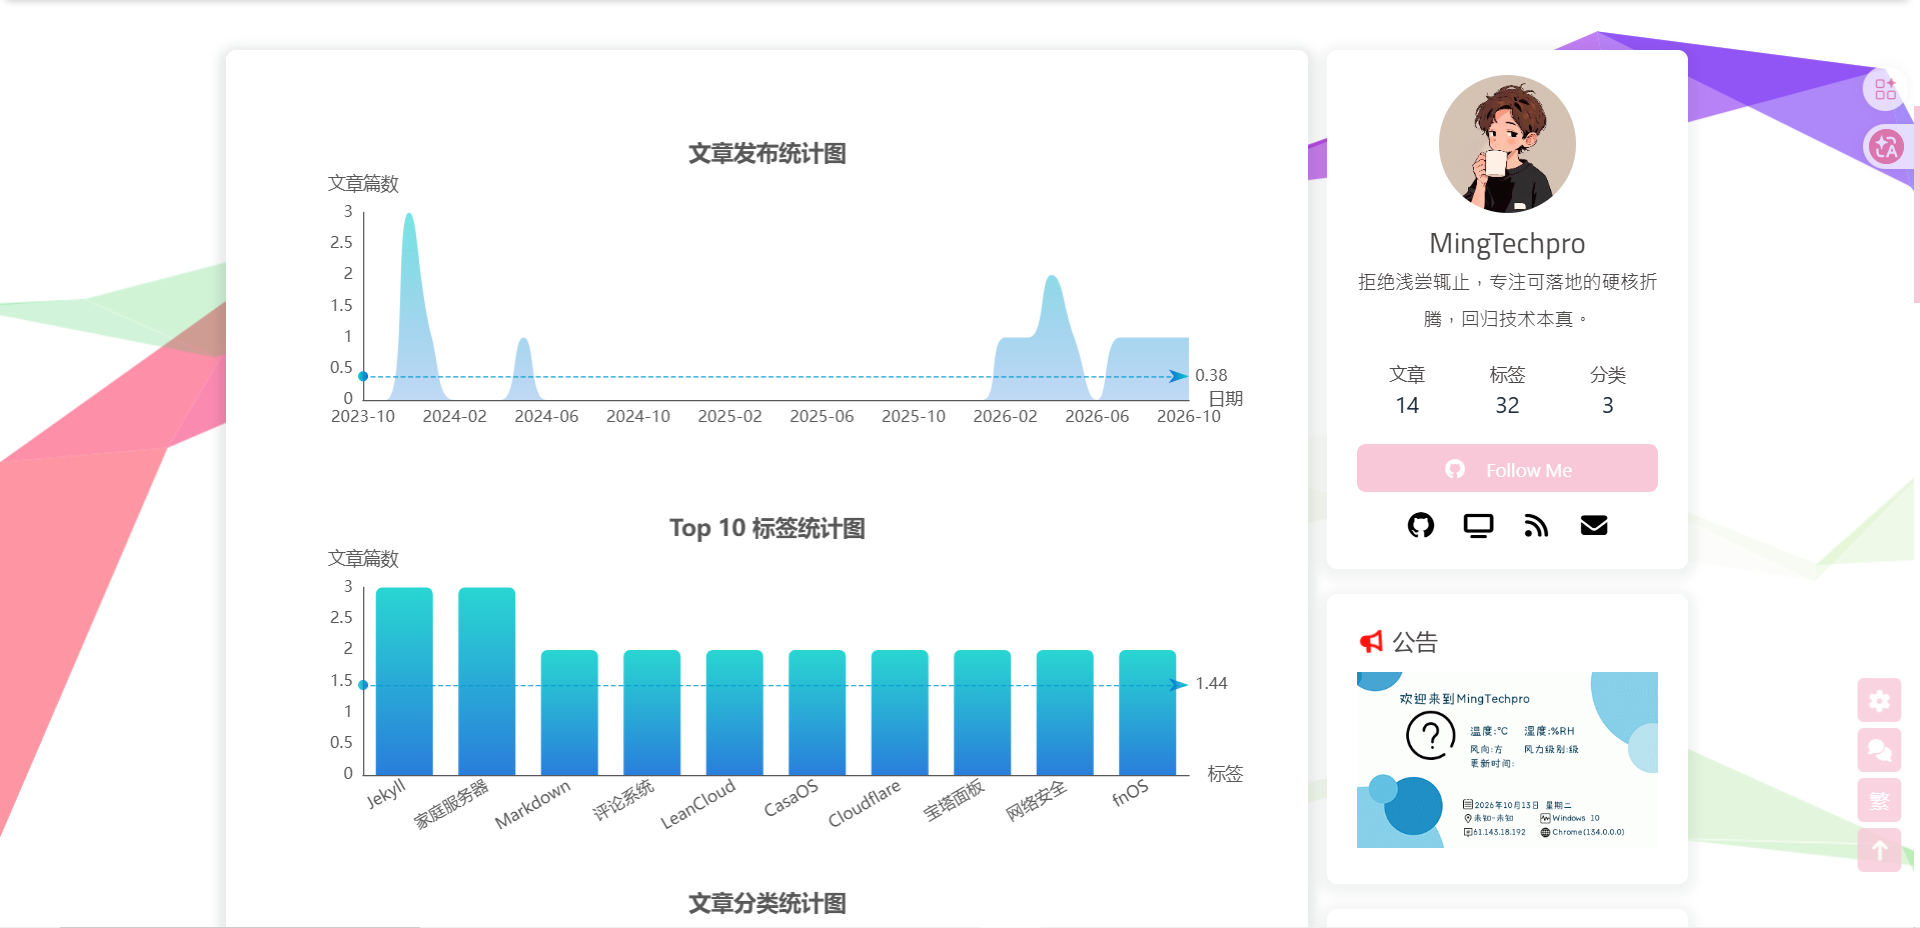
Task: Open the 文章 count 14 link
Action: [1407, 390]
